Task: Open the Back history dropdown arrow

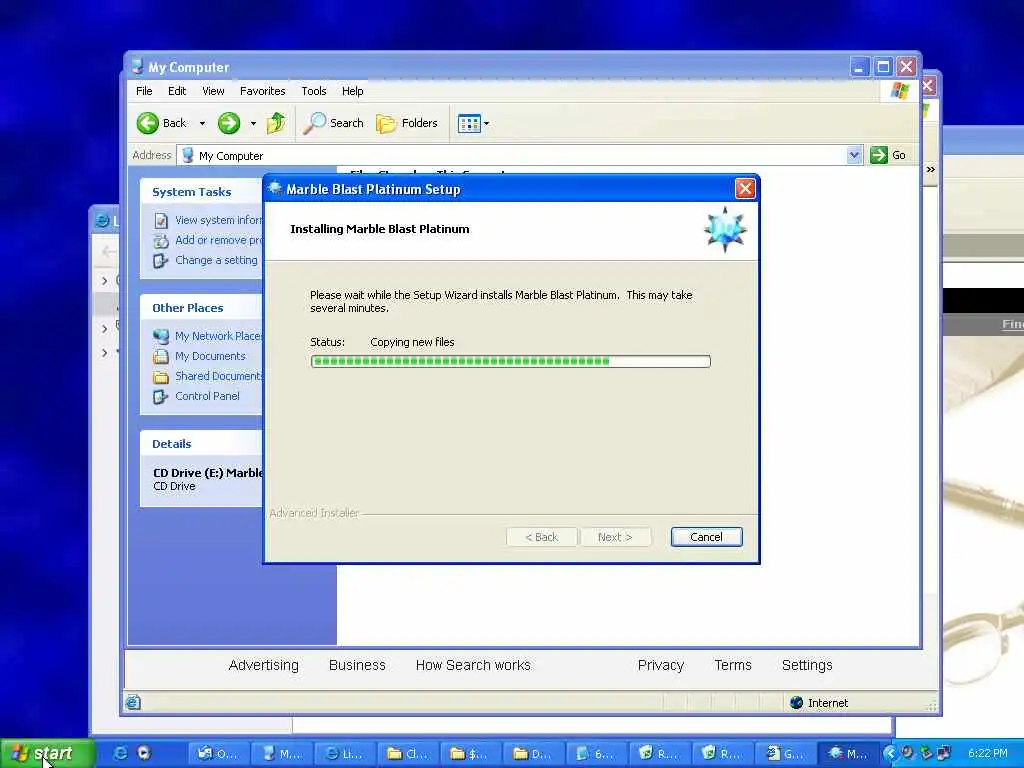Action: 202,123
